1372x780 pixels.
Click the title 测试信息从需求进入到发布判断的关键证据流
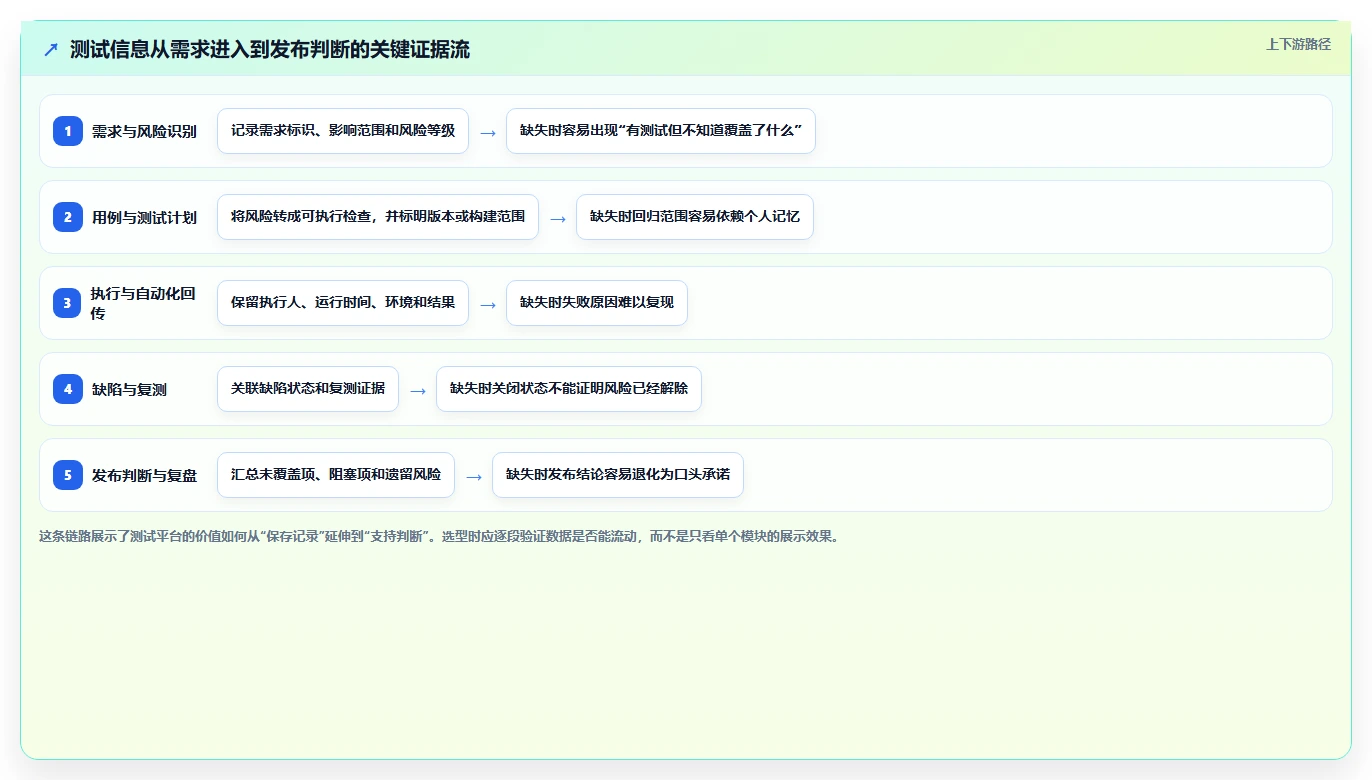point(270,49)
